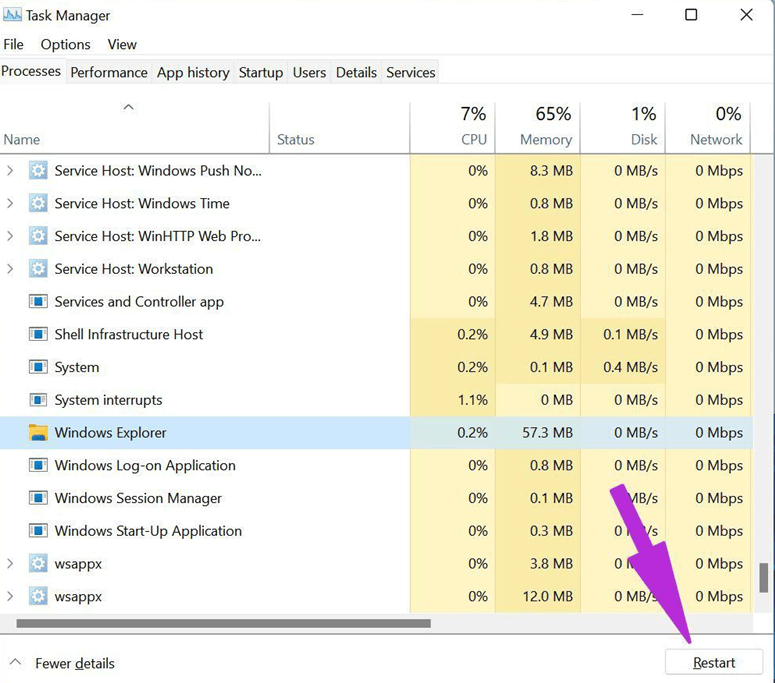Click the horizontal scrollbar thumb
This screenshot has width=775, height=683.
click(223, 624)
